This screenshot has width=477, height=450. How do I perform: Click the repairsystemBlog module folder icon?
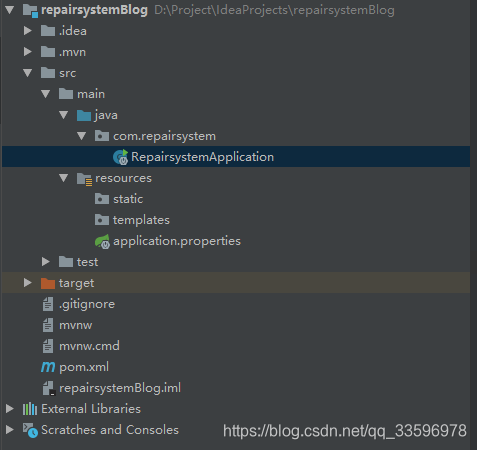point(30,11)
